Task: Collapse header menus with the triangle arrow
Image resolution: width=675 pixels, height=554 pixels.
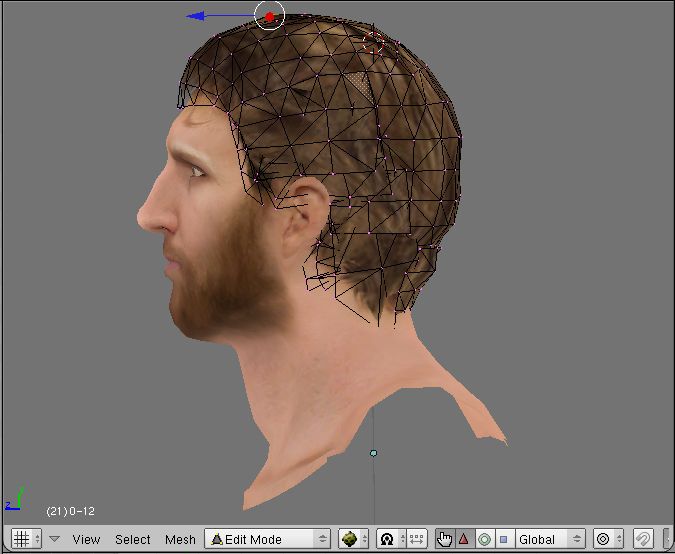Action: coord(55,539)
